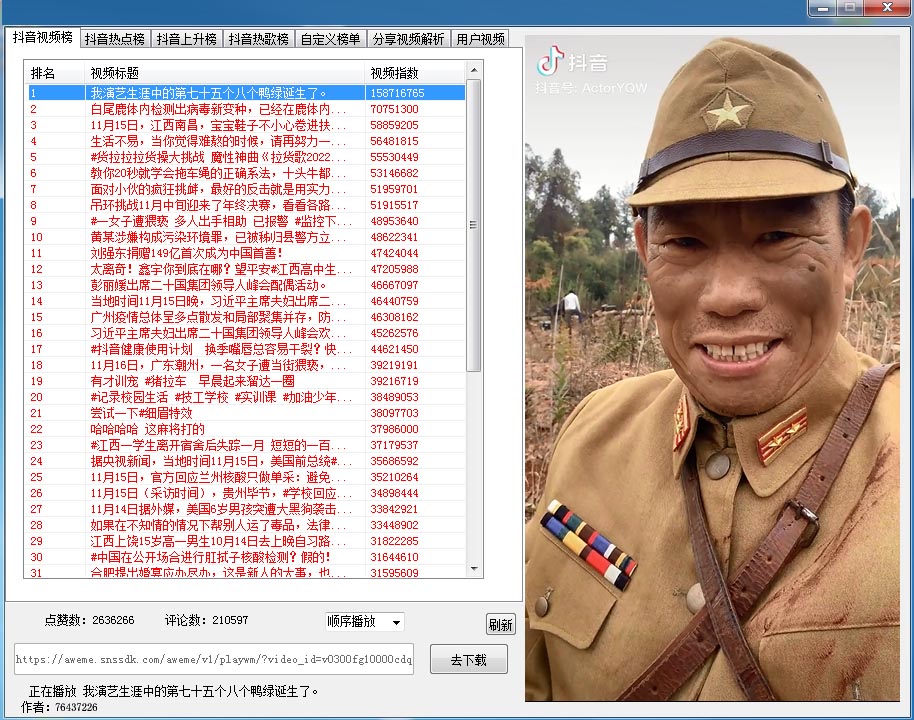Click the 点赞数: 2636266 label
This screenshot has width=914, height=720.
[x=89, y=620]
